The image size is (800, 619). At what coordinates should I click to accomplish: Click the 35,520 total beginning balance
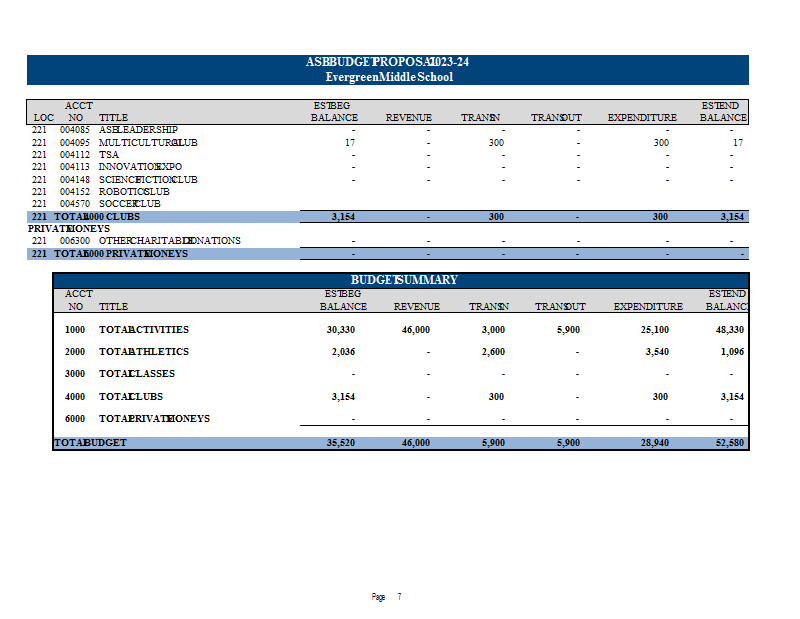pyautogui.click(x=341, y=443)
